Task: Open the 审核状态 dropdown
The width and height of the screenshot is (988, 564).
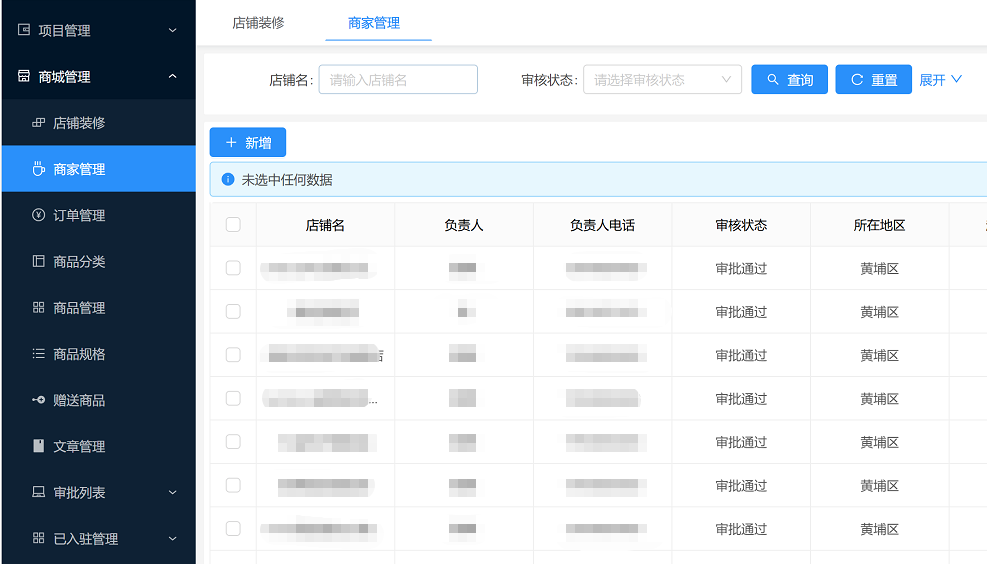Action: click(662, 80)
